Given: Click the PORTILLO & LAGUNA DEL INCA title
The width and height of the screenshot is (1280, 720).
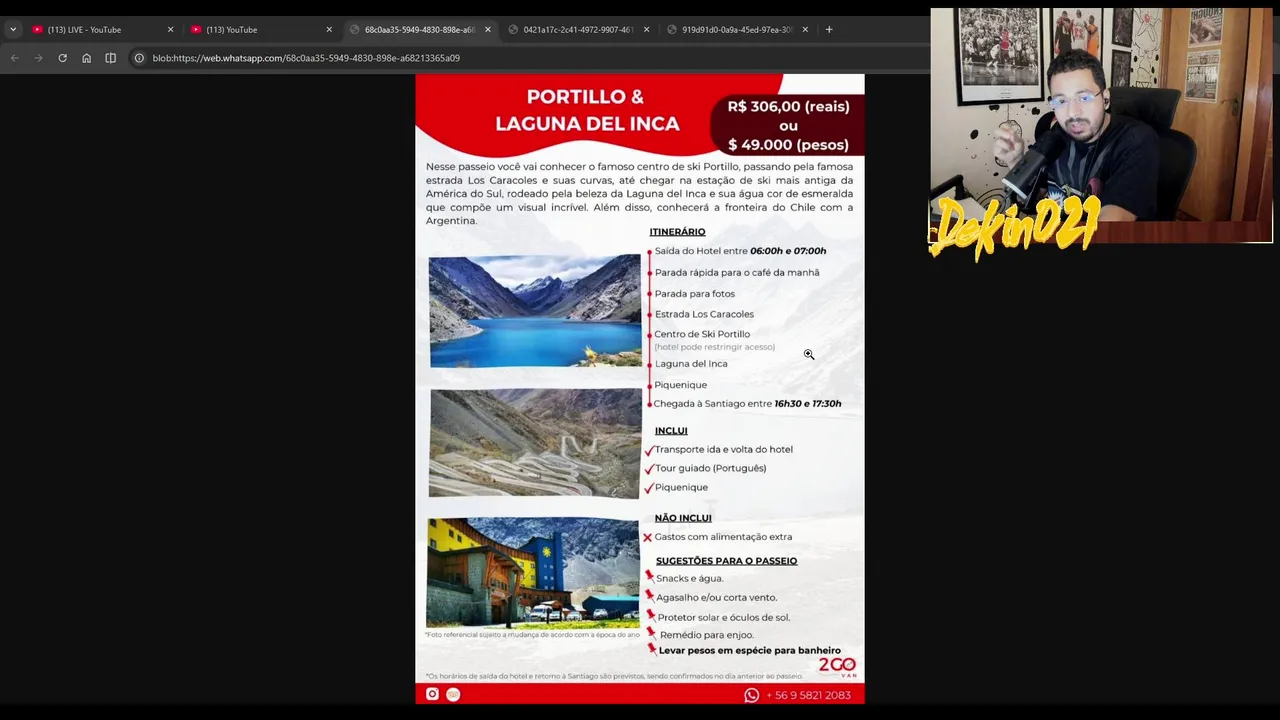Looking at the screenshot, I should (587, 110).
